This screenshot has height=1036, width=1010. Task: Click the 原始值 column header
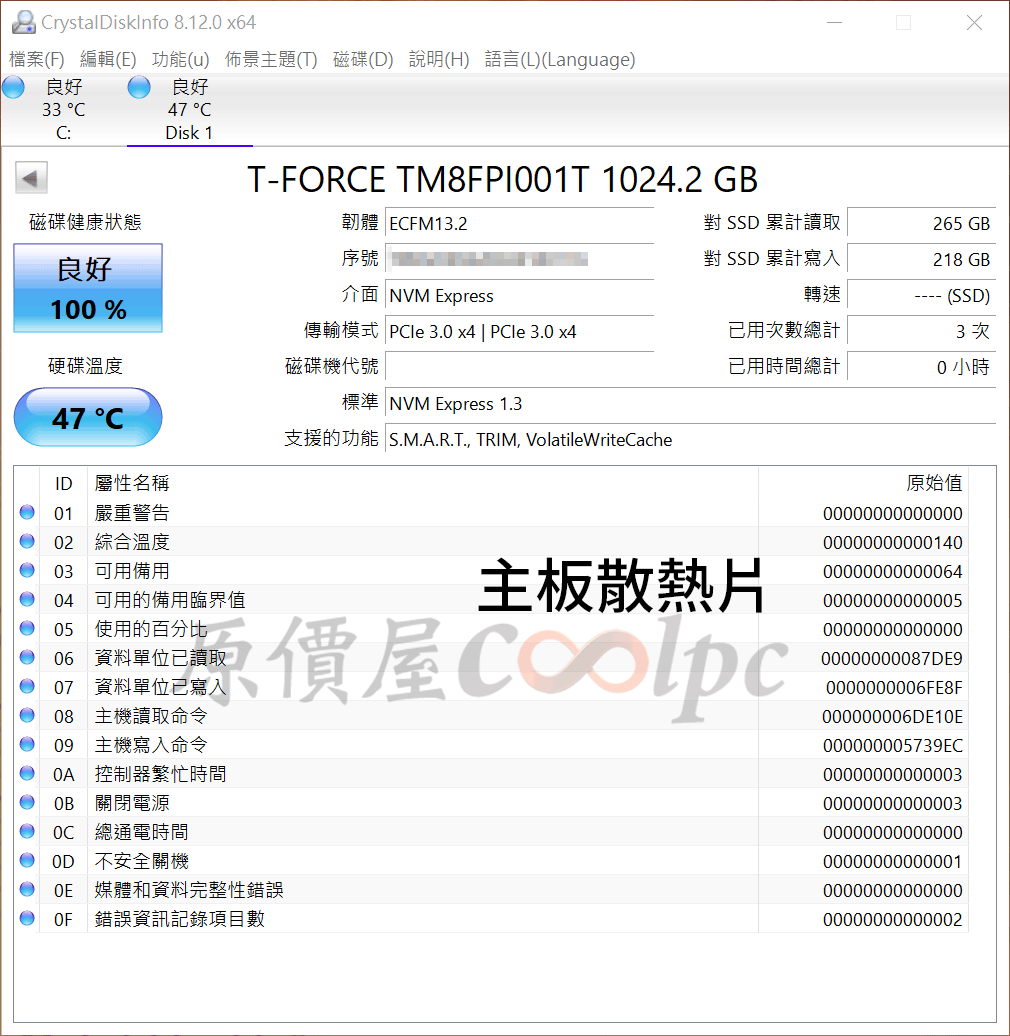[x=863, y=483]
